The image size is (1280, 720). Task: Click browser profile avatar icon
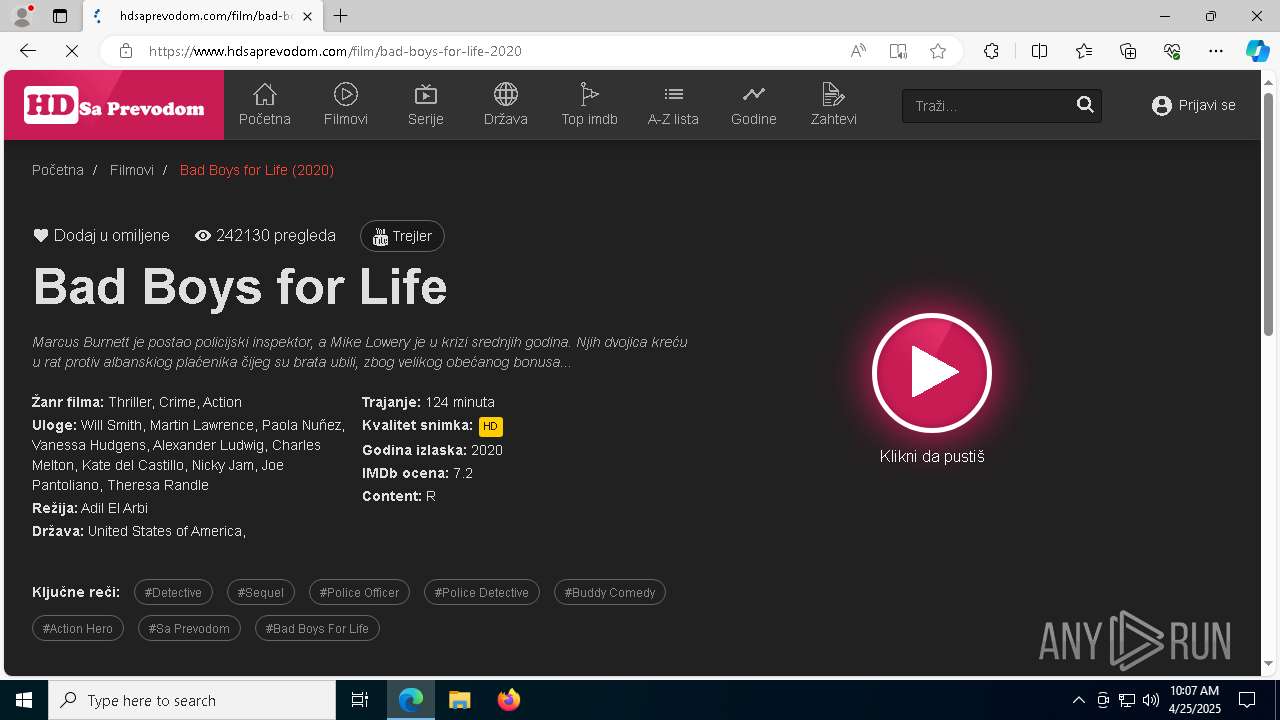coord(22,16)
